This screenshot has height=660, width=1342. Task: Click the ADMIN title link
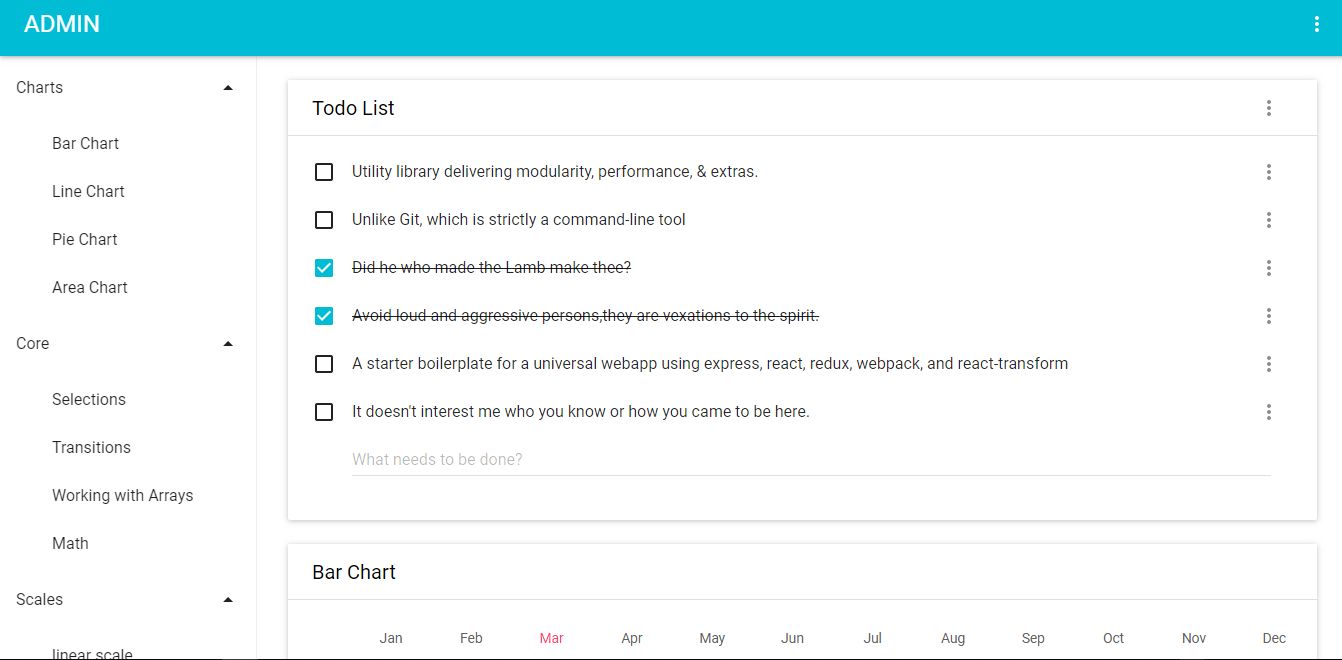pyautogui.click(x=62, y=24)
